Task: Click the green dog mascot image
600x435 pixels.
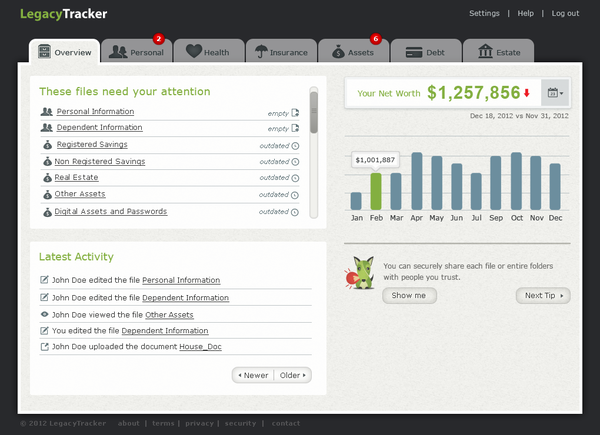Action: [359, 272]
